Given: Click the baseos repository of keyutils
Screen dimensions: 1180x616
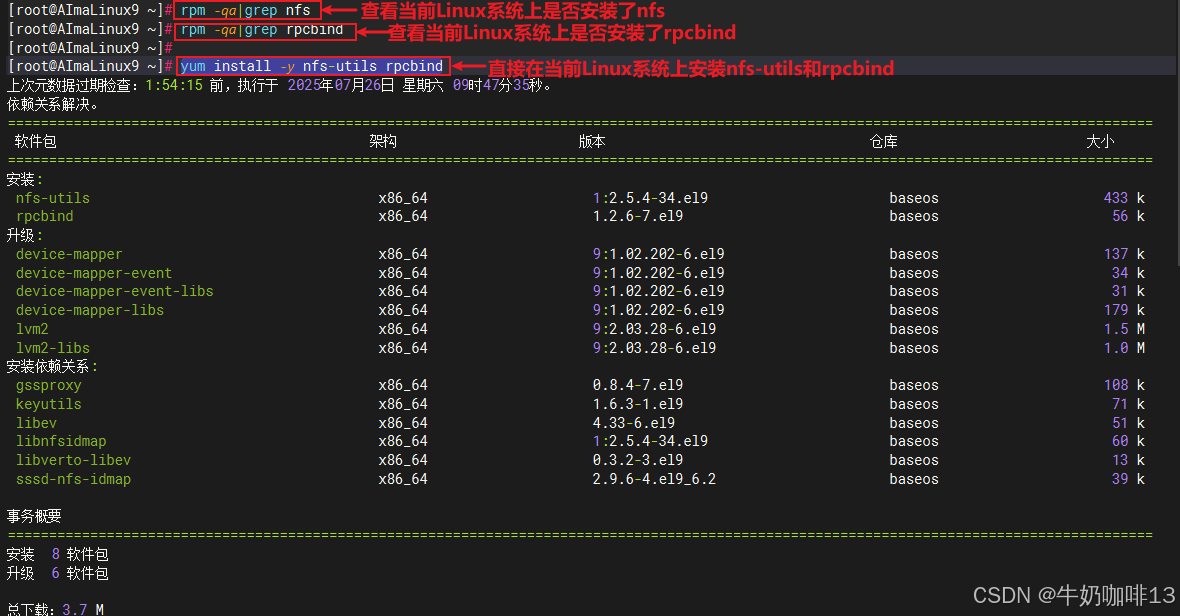Looking at the screenshot, I should pyautogui.click(x=914, y=404).
